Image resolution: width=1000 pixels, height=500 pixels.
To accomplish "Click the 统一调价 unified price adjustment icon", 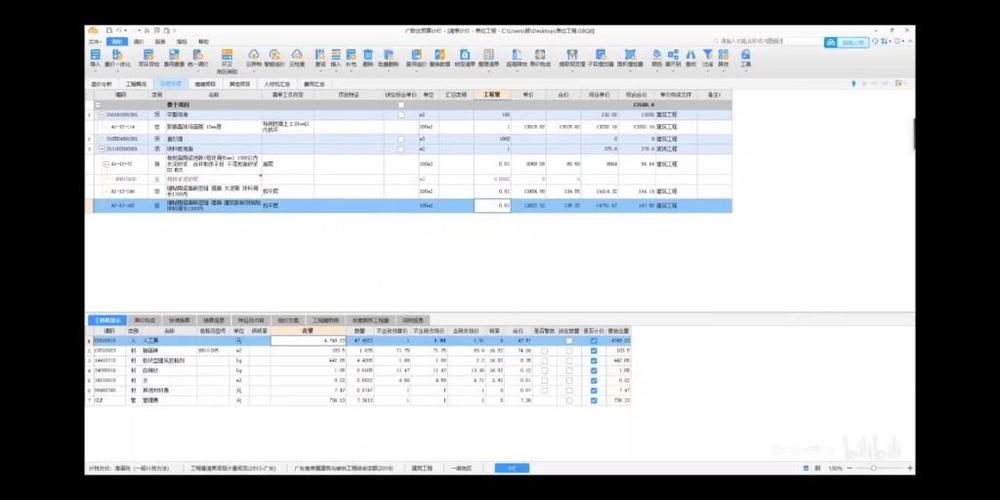I will (x=198, y=58).
